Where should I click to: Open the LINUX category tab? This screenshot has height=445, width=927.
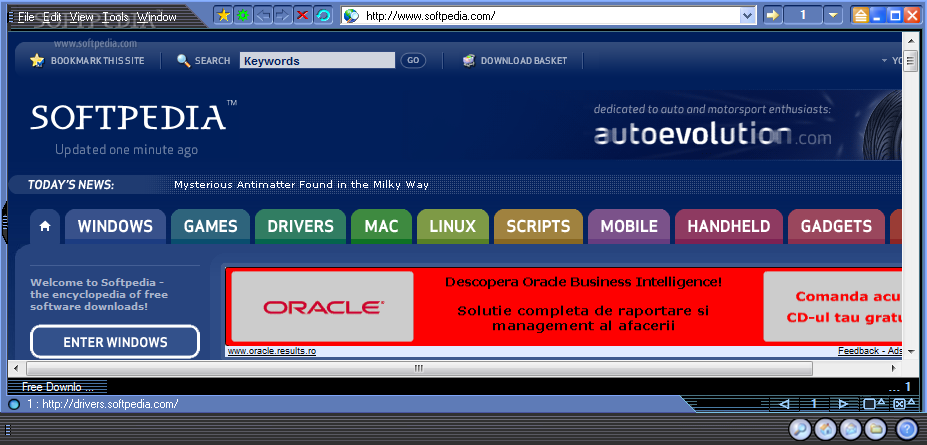pyautogui.click(x=453, y=226)
